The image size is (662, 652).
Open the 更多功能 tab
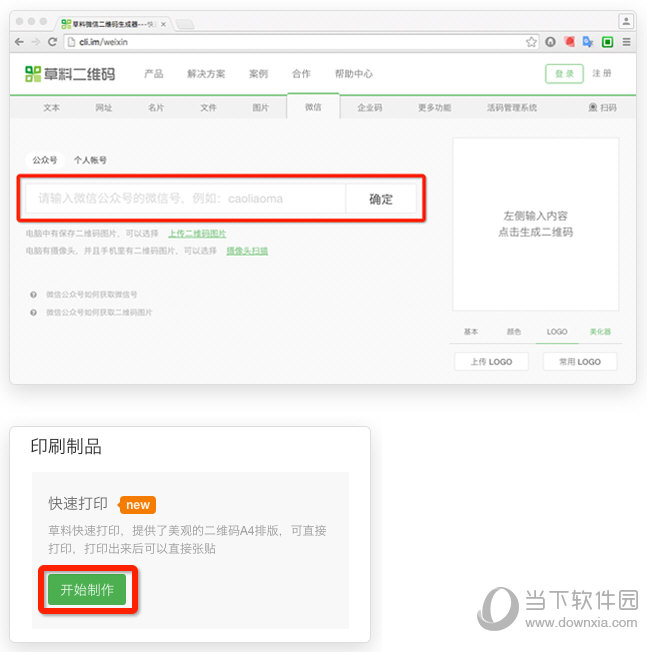click(434, 108)
